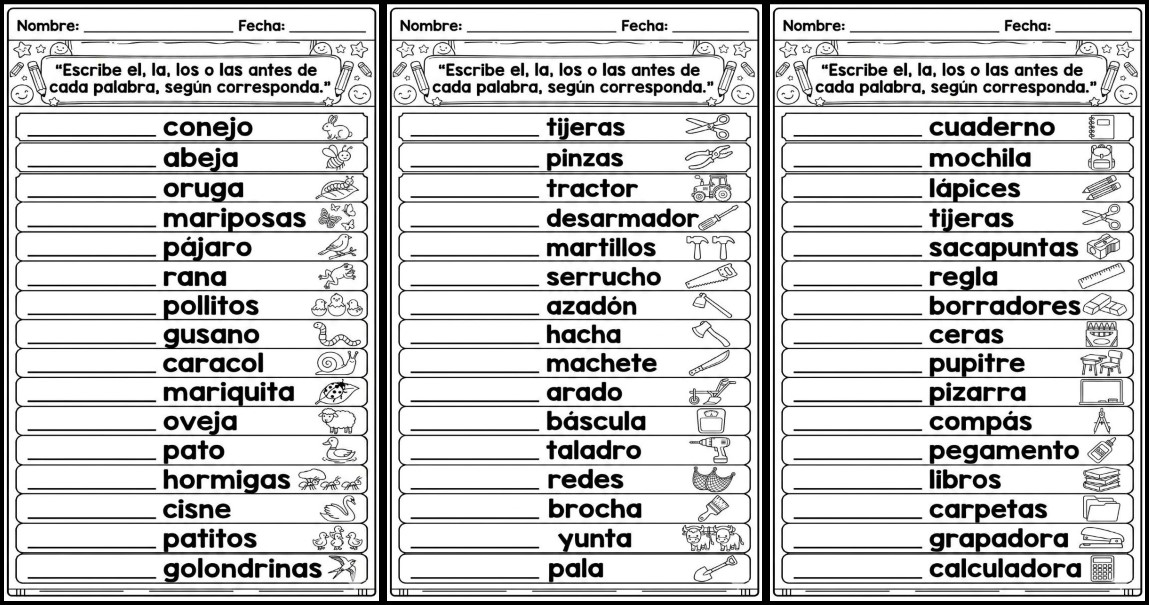The height and width of the screenshot is (605, 1149).
Task: Click the tractor icon beside tractor
Action: click(710, 188)
